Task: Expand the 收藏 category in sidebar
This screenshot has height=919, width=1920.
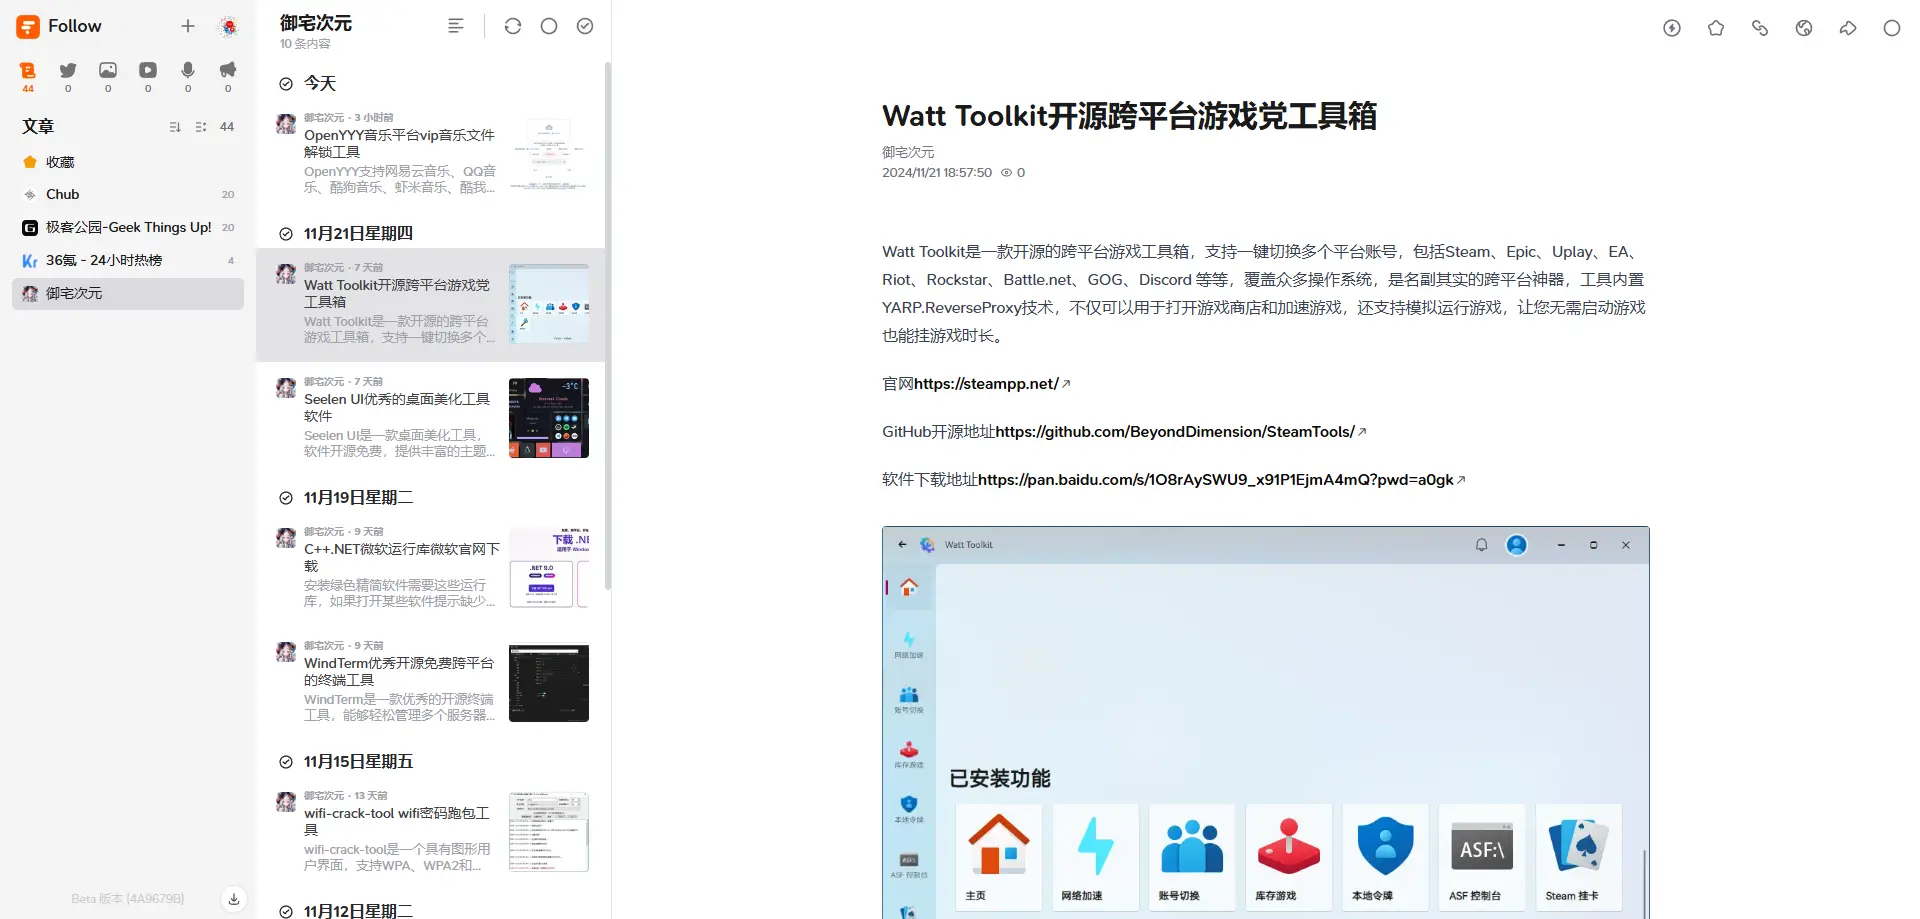Action: 30,162
